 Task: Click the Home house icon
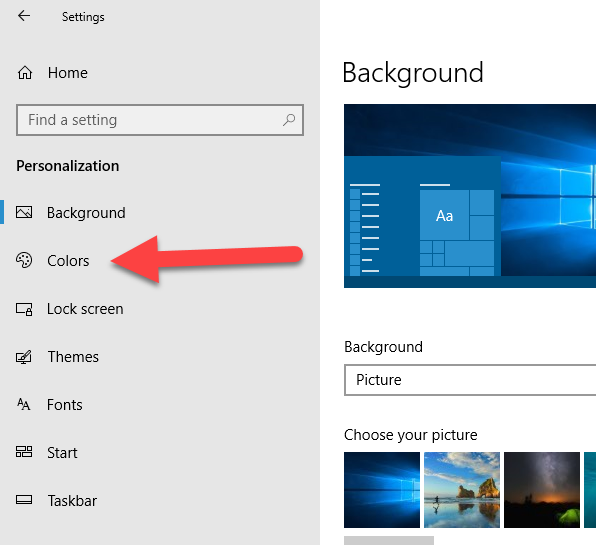coord(25,73)
